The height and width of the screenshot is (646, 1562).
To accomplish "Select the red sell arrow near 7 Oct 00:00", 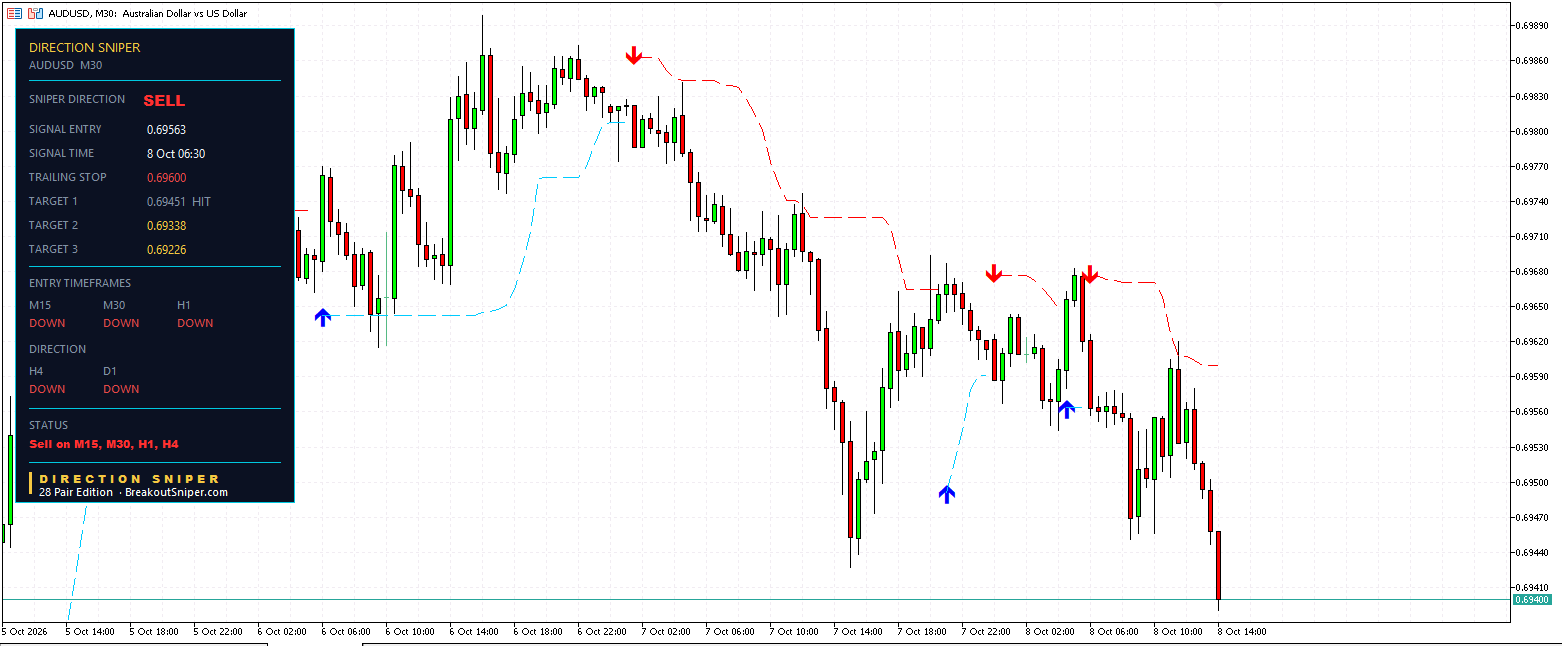I will [x=633, y=55].
